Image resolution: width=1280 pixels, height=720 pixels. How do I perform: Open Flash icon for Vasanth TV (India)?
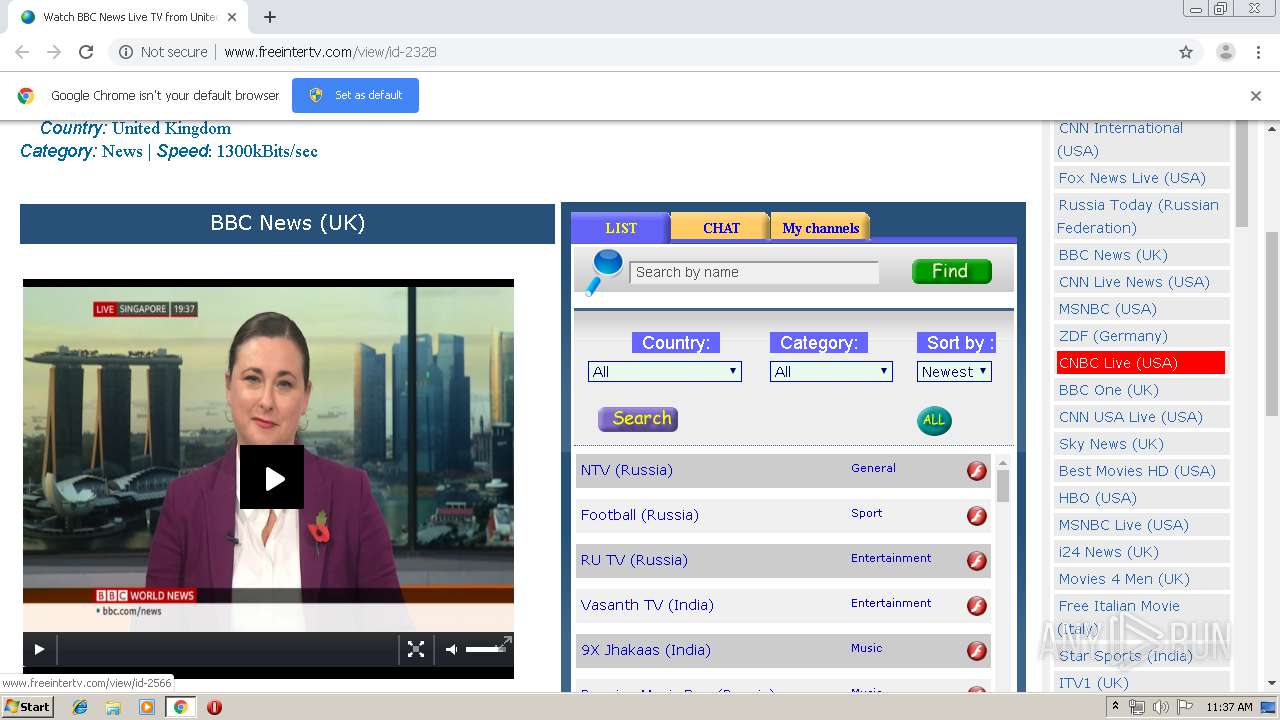click(977, 606)
